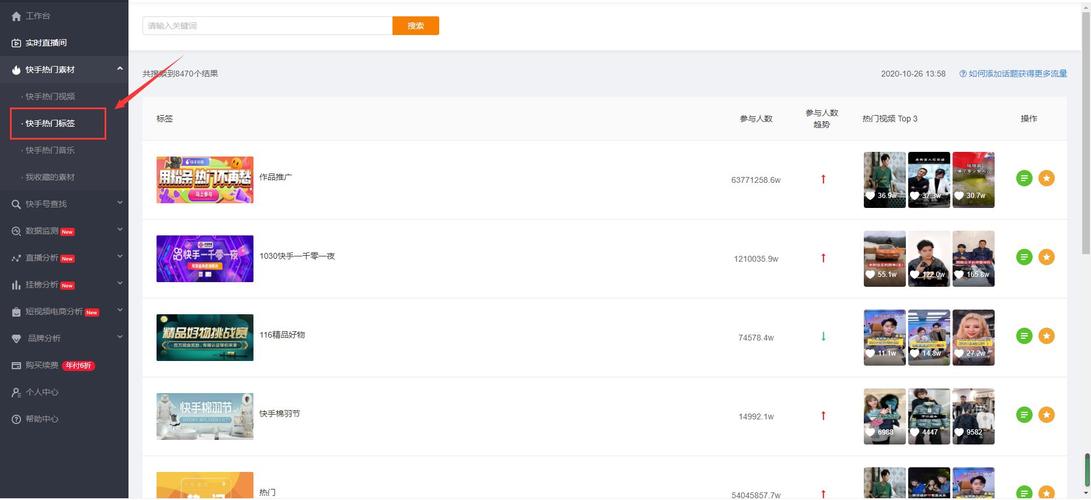Click the keyword search input field

point(267,26)
